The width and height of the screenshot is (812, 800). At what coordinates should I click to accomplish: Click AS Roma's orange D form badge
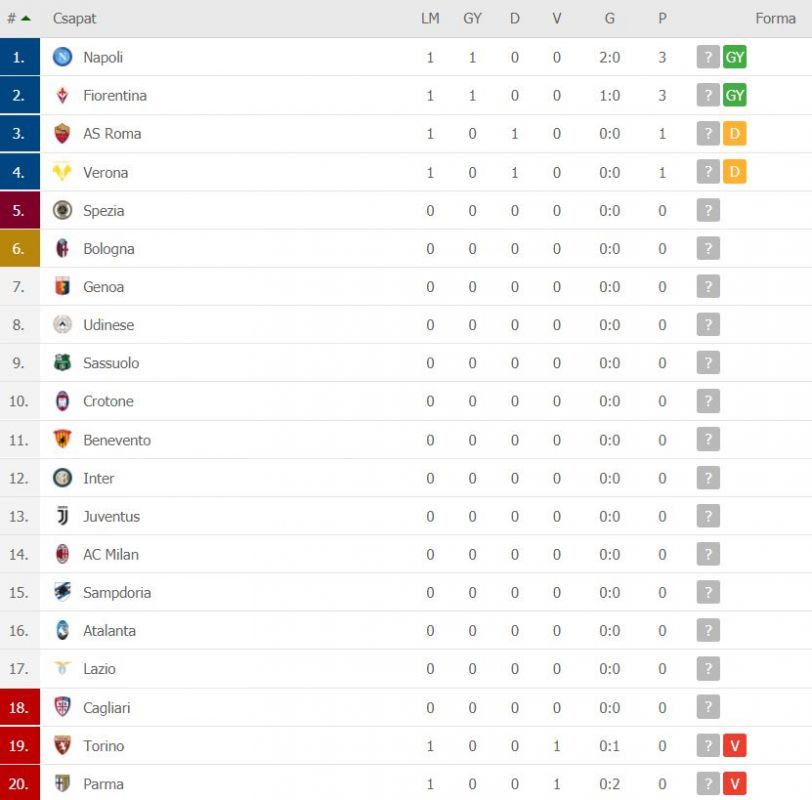coord(734,134)
